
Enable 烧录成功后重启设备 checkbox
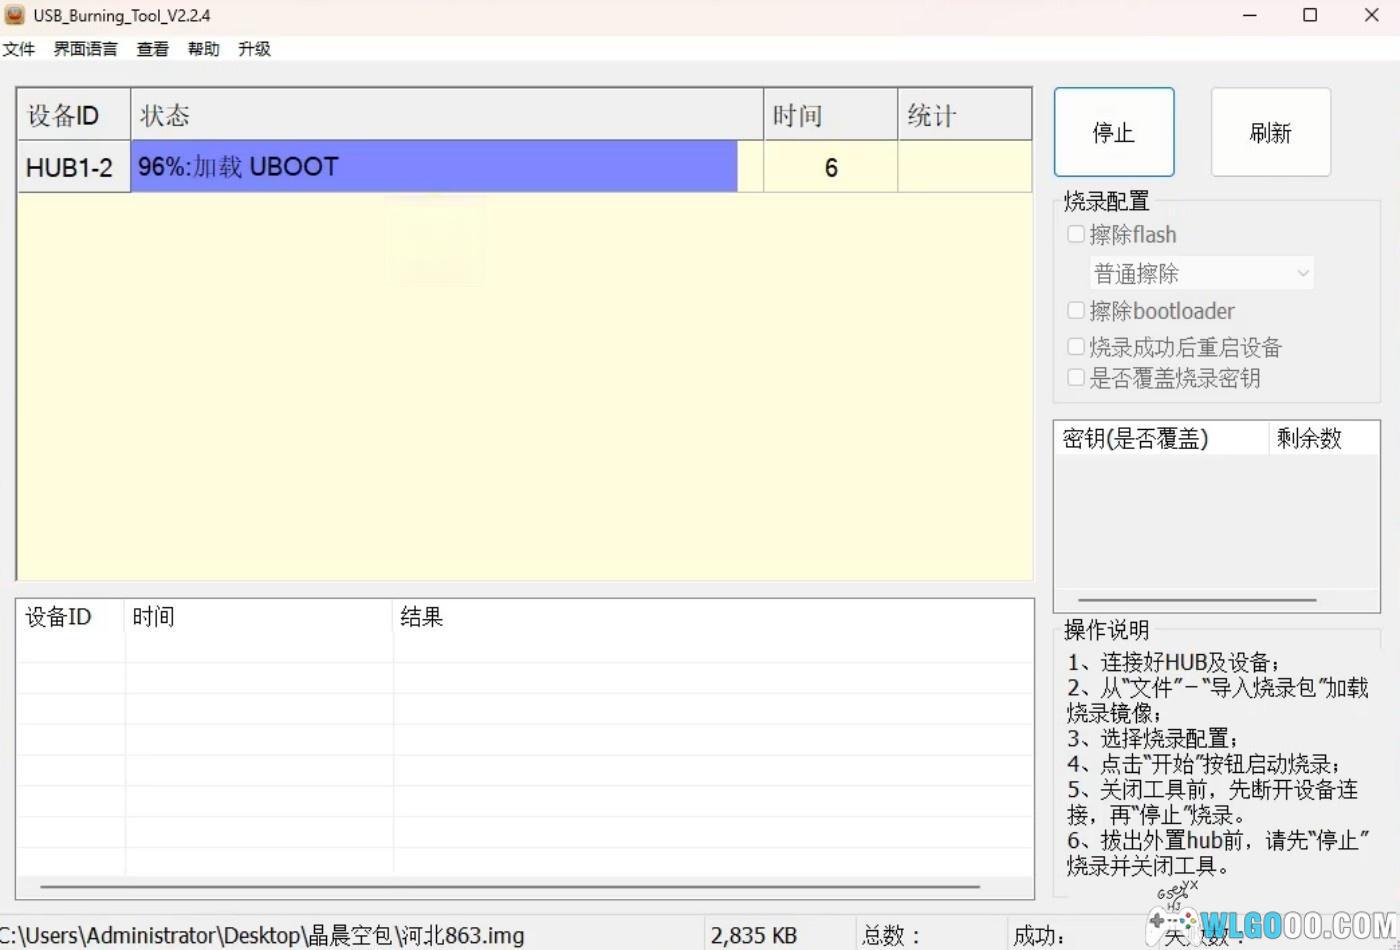[x=1076, y=347]
